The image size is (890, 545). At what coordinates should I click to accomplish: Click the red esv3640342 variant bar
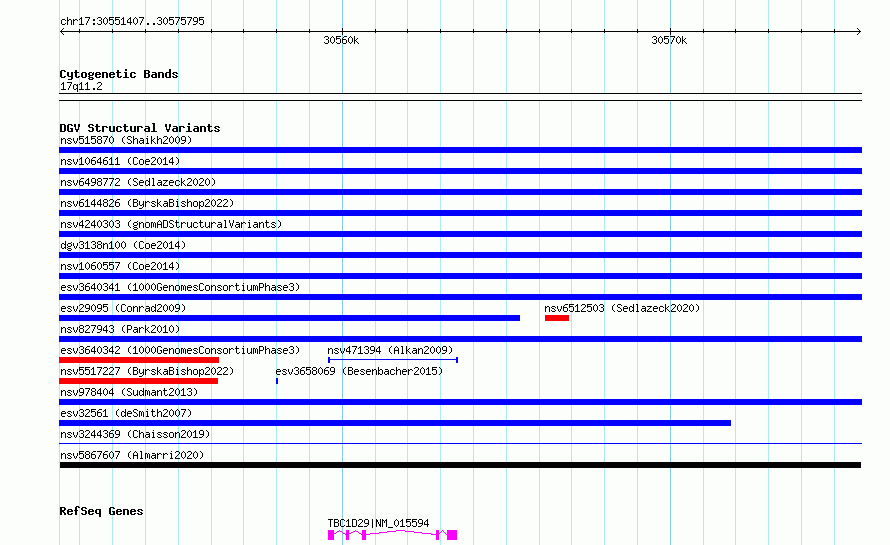coord(139,360)
